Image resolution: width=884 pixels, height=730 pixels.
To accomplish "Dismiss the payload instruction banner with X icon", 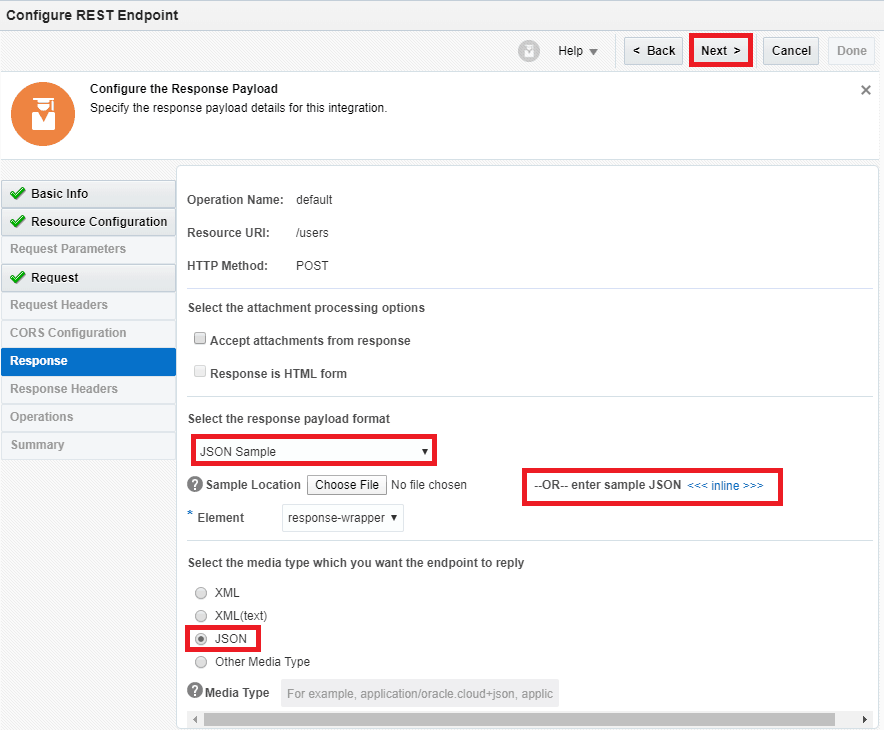I will coord(866,89).
